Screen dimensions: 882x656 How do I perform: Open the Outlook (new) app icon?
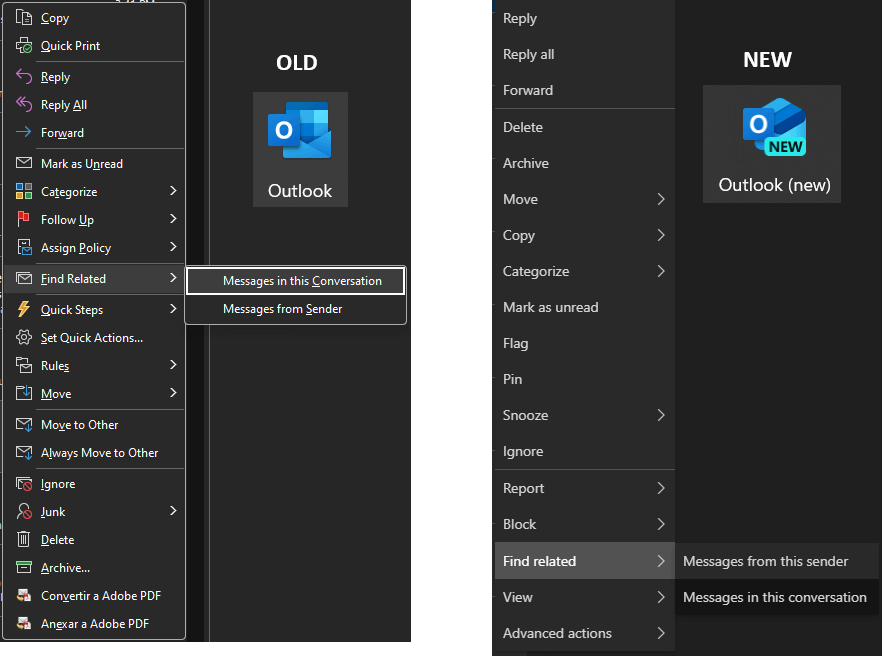[772, 144]
